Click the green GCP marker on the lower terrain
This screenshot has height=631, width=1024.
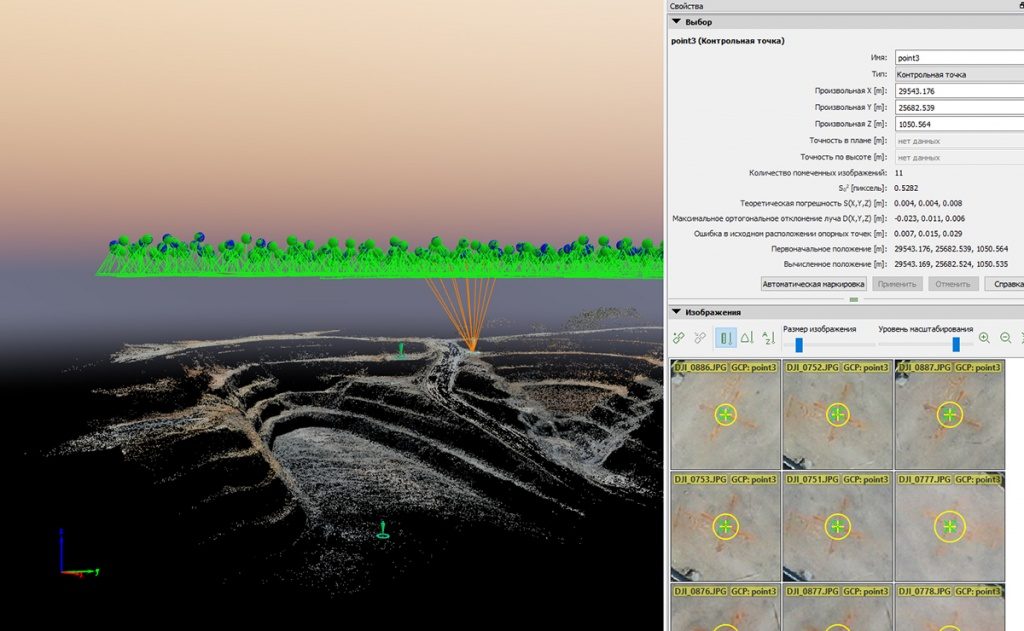(x=383, y=530)
